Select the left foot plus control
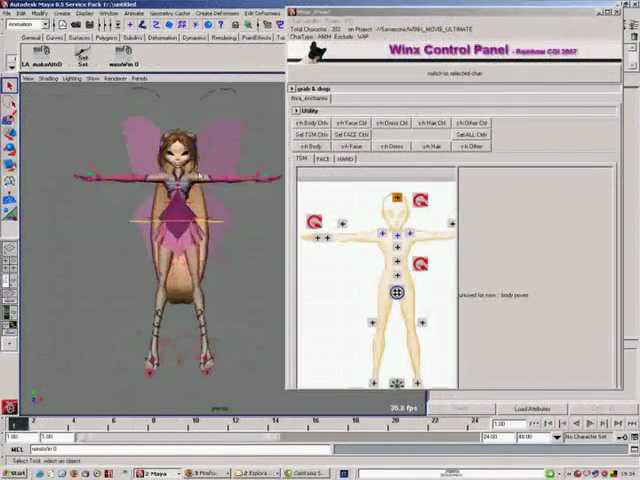Image resolution: width=640 pixels, height=480 pixels. click(374, 383)
